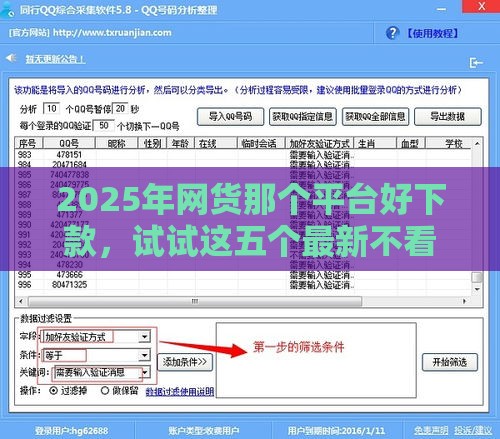
Task: Click the table's vertical scroll up arrow
Action: click(477, 143)
